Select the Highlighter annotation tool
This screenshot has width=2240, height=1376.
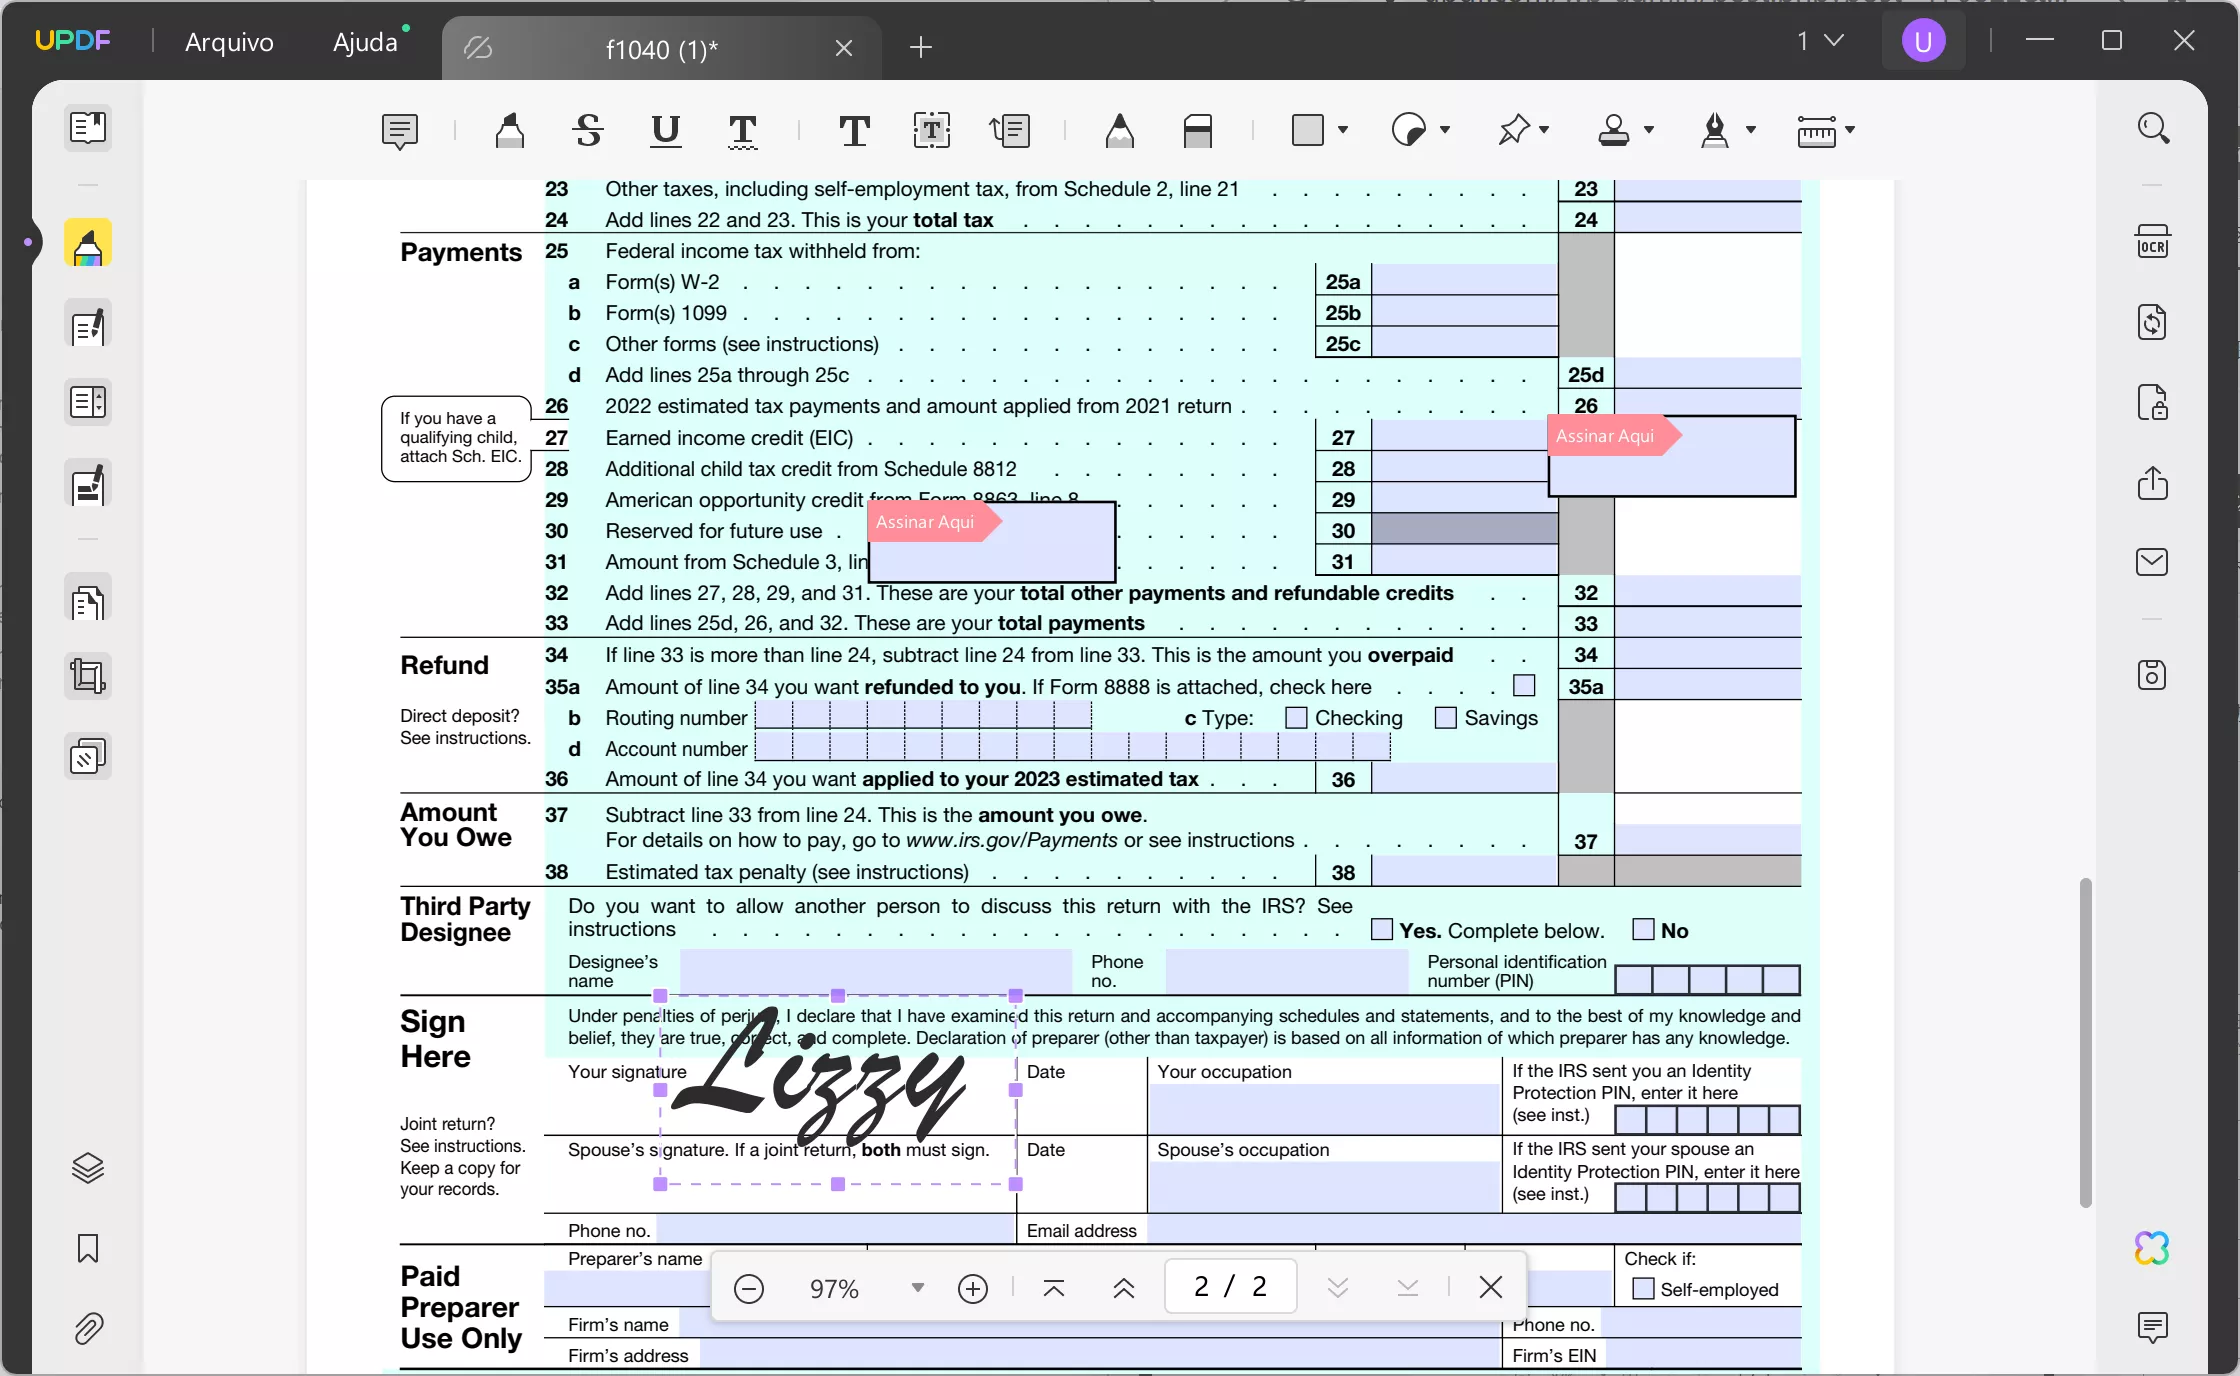click(x=510, y=132)
